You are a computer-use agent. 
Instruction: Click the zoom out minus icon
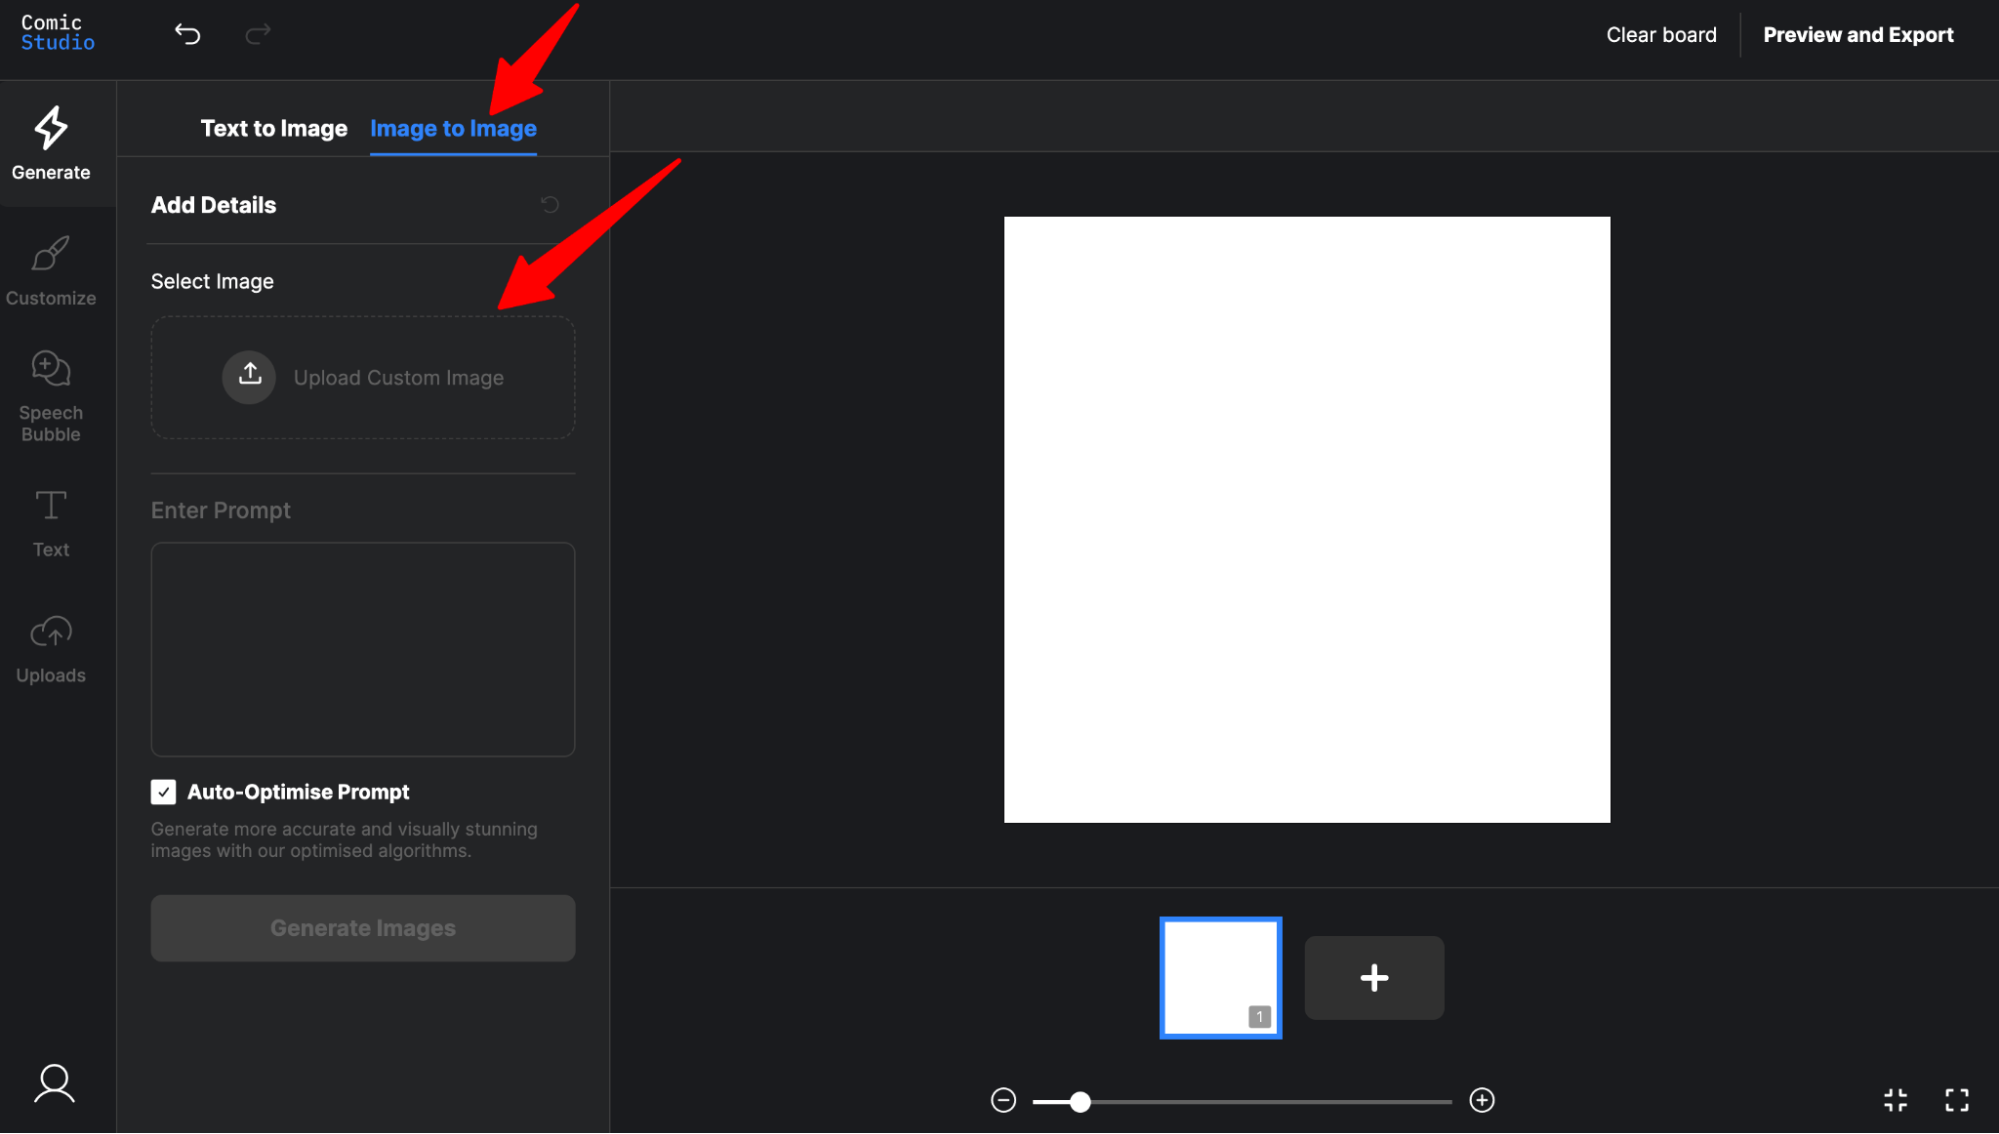(1003, 1100)
